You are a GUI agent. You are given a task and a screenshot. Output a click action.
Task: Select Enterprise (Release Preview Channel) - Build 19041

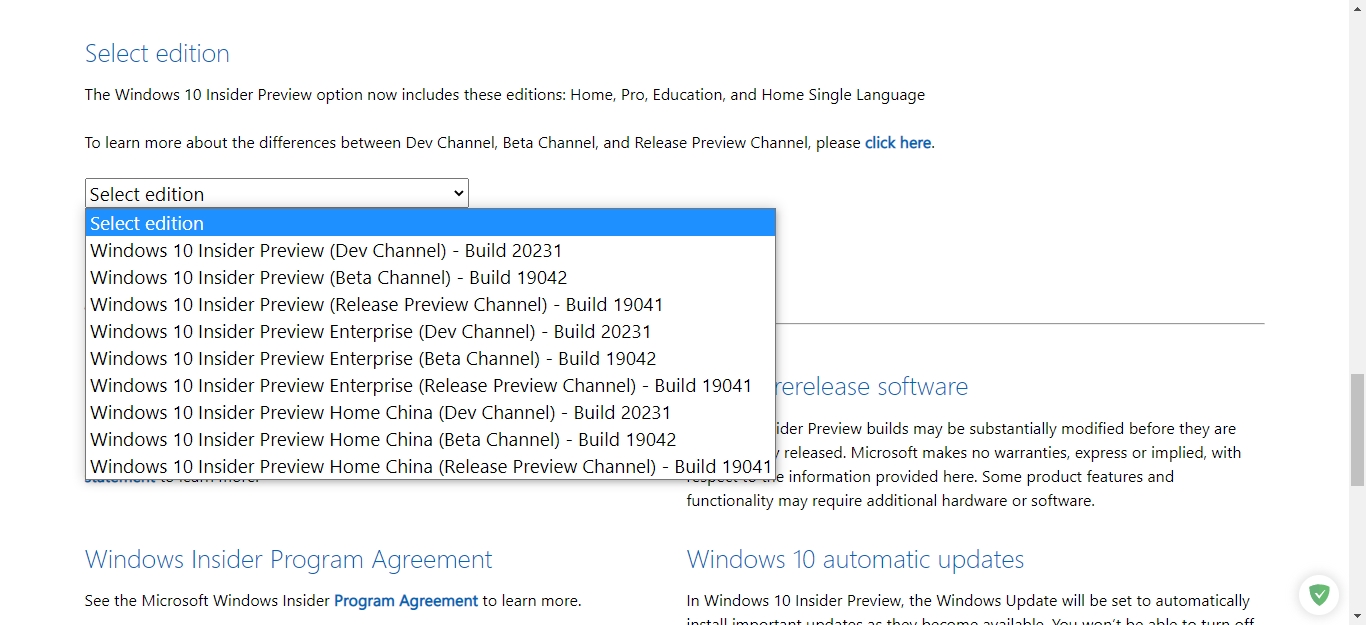click(x=430, y=385)
